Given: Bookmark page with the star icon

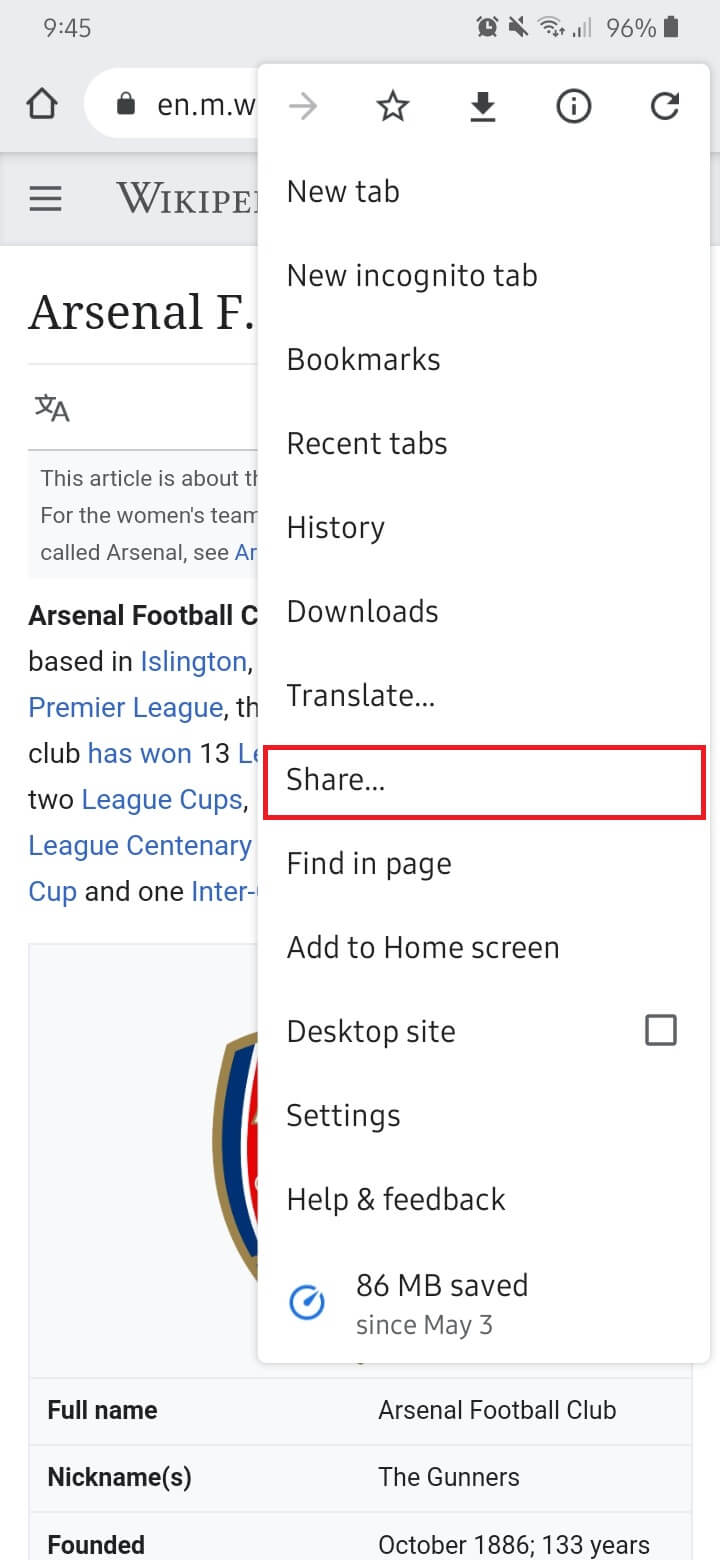Looking at the screenshot, I should 393,106.
